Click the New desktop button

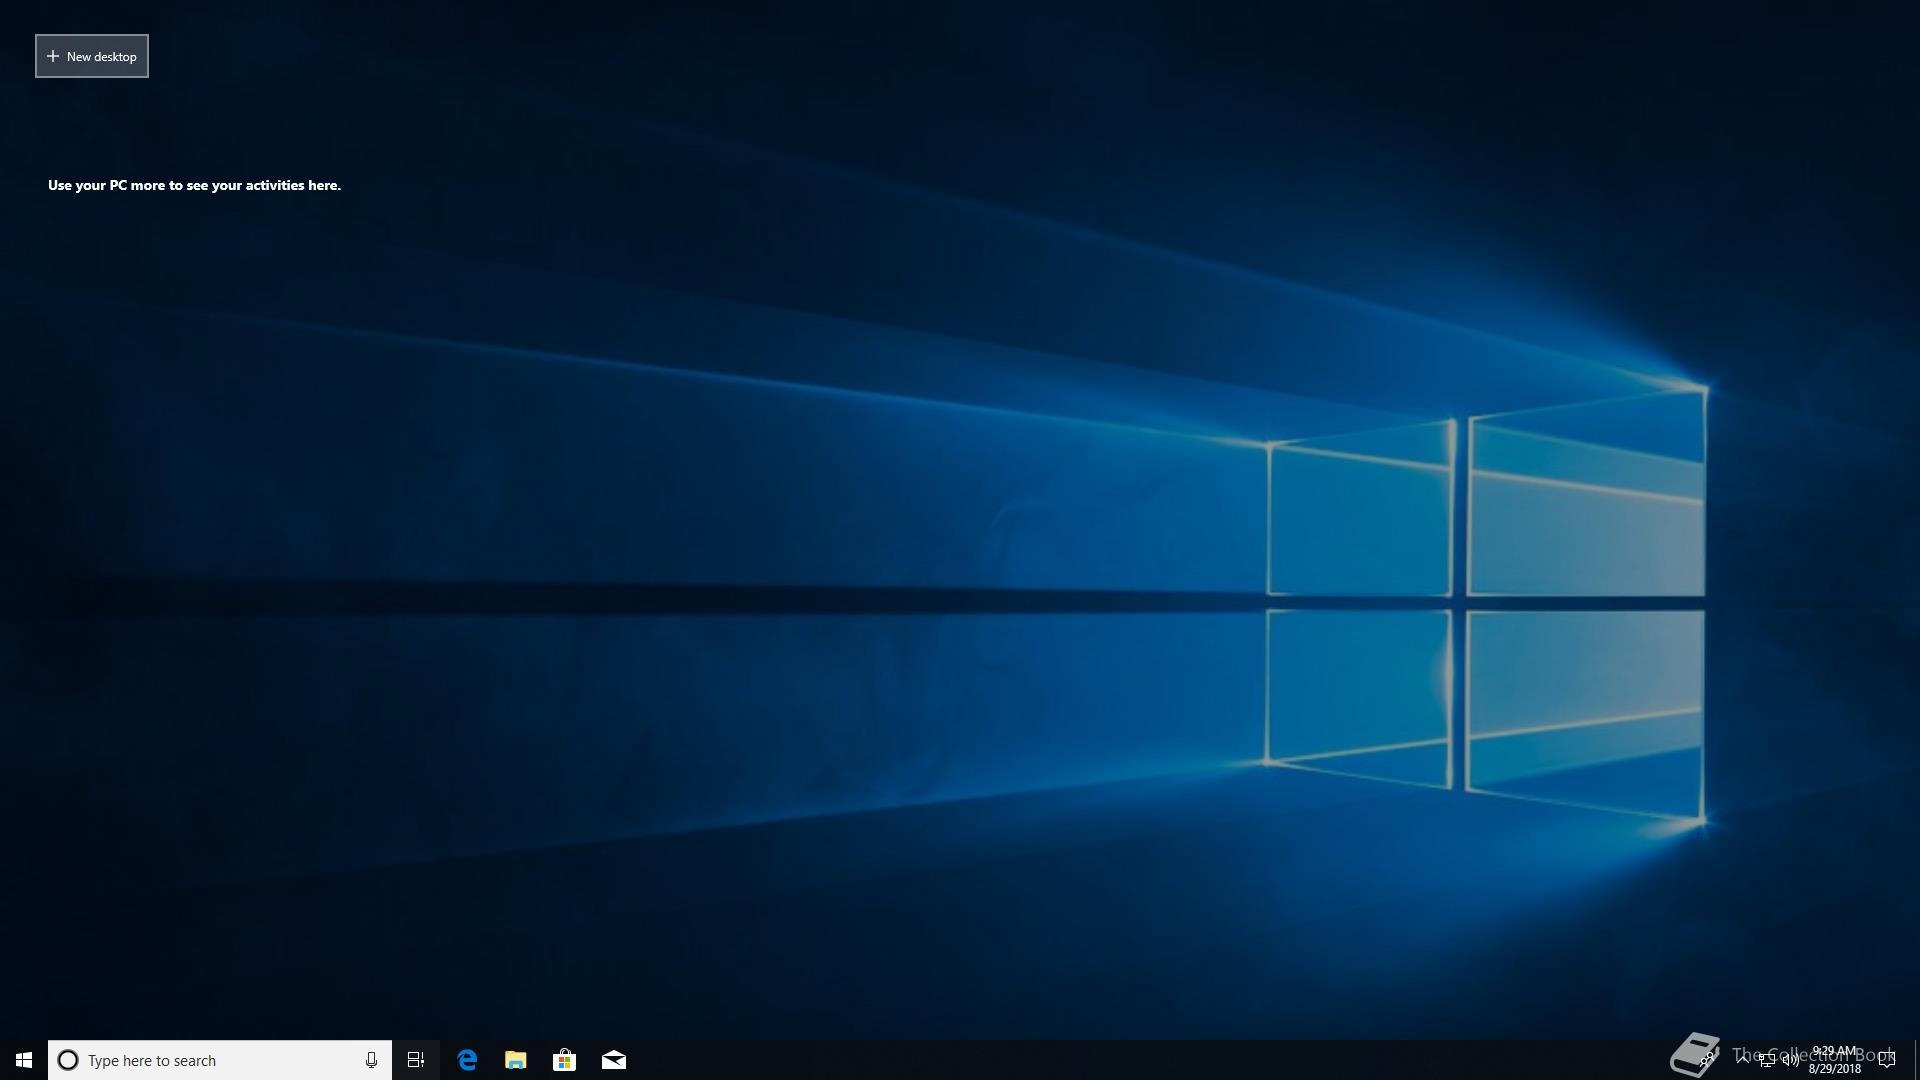(92, 56)
